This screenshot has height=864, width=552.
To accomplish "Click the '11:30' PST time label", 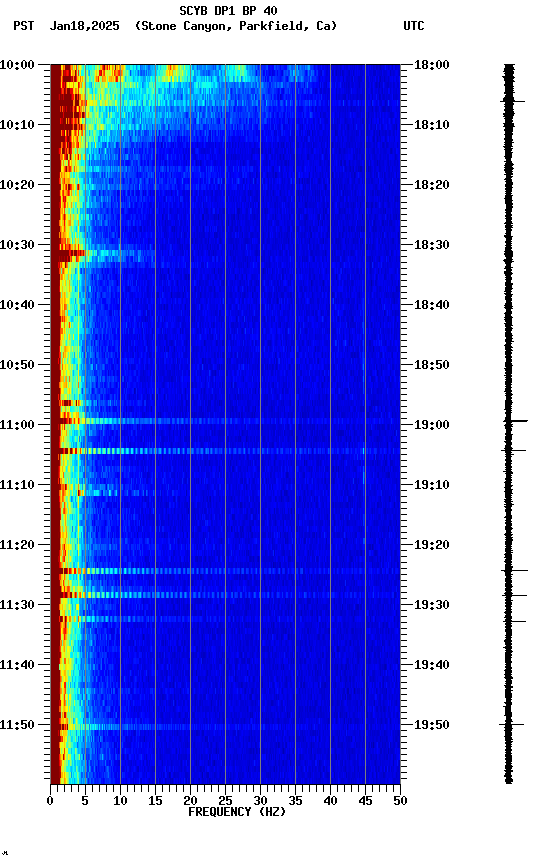I will click(x=17, y=605).
